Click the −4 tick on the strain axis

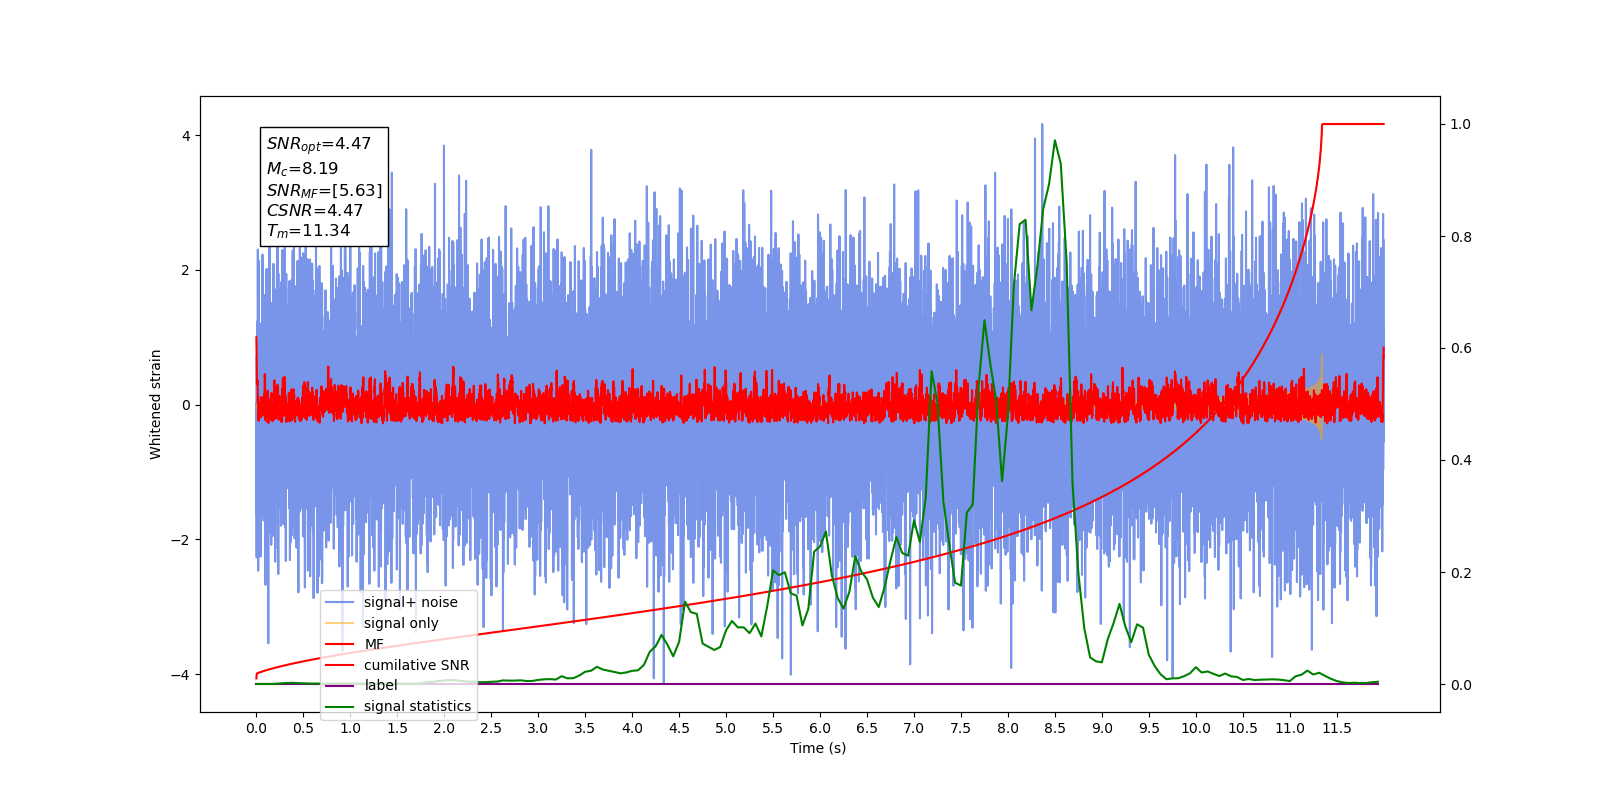[x=182, y=675]
